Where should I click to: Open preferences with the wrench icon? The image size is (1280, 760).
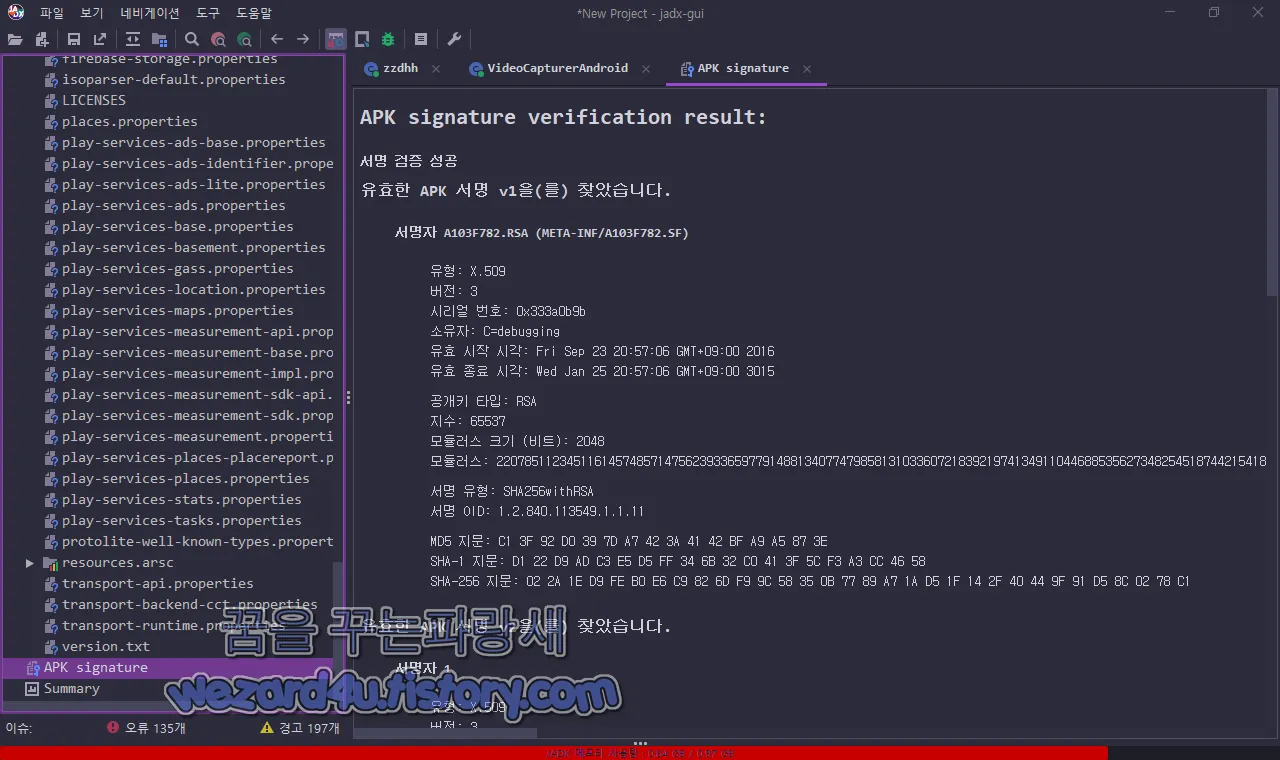(454, 39)
